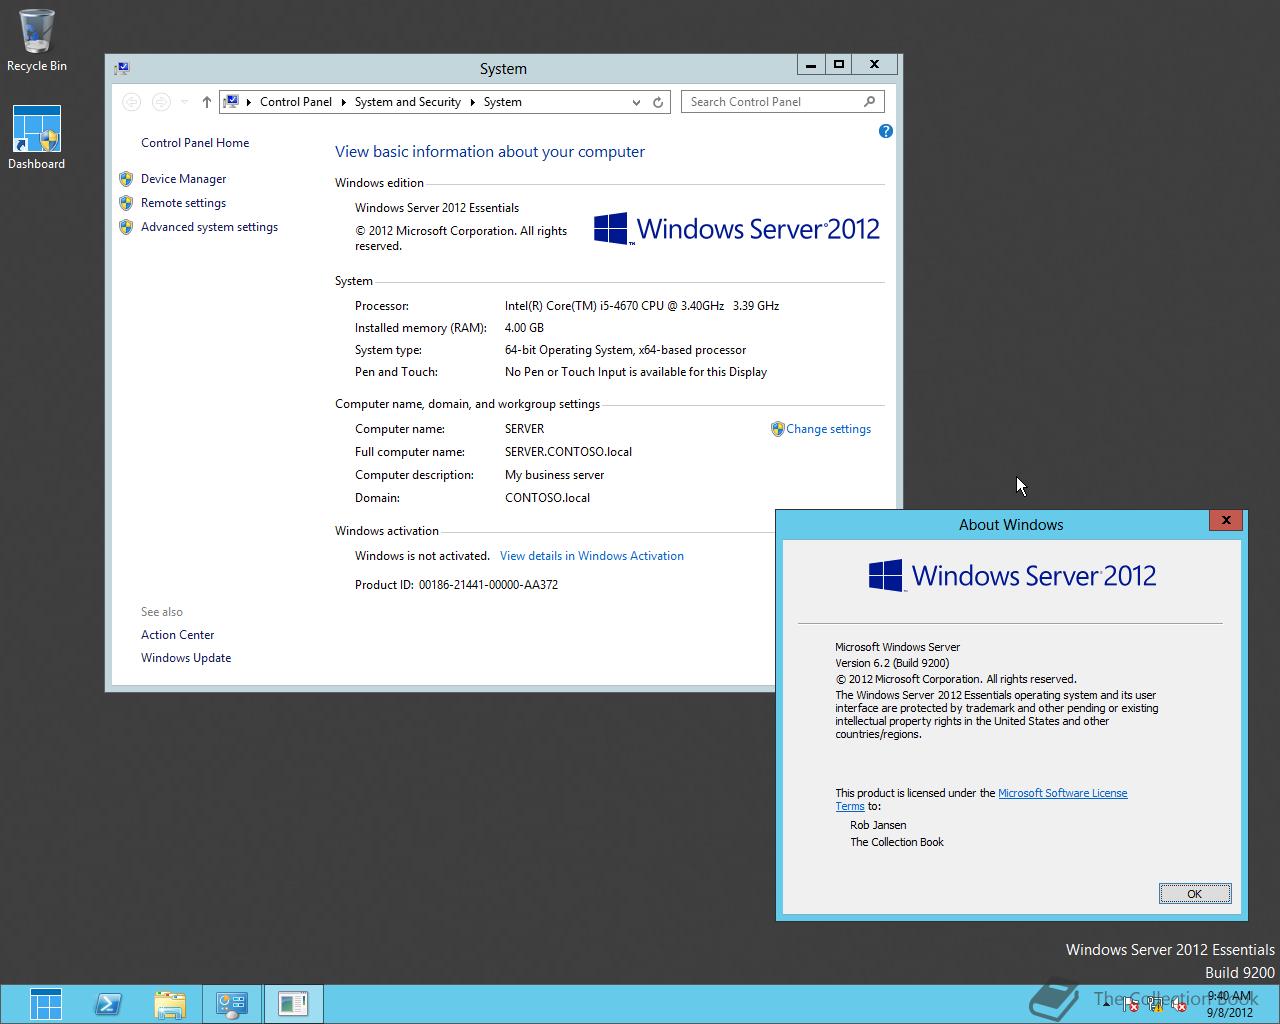Refresh the Control Panel address bar
Image resolution: width=1280 pixels, height=1024 pixels.
(658, 102)
